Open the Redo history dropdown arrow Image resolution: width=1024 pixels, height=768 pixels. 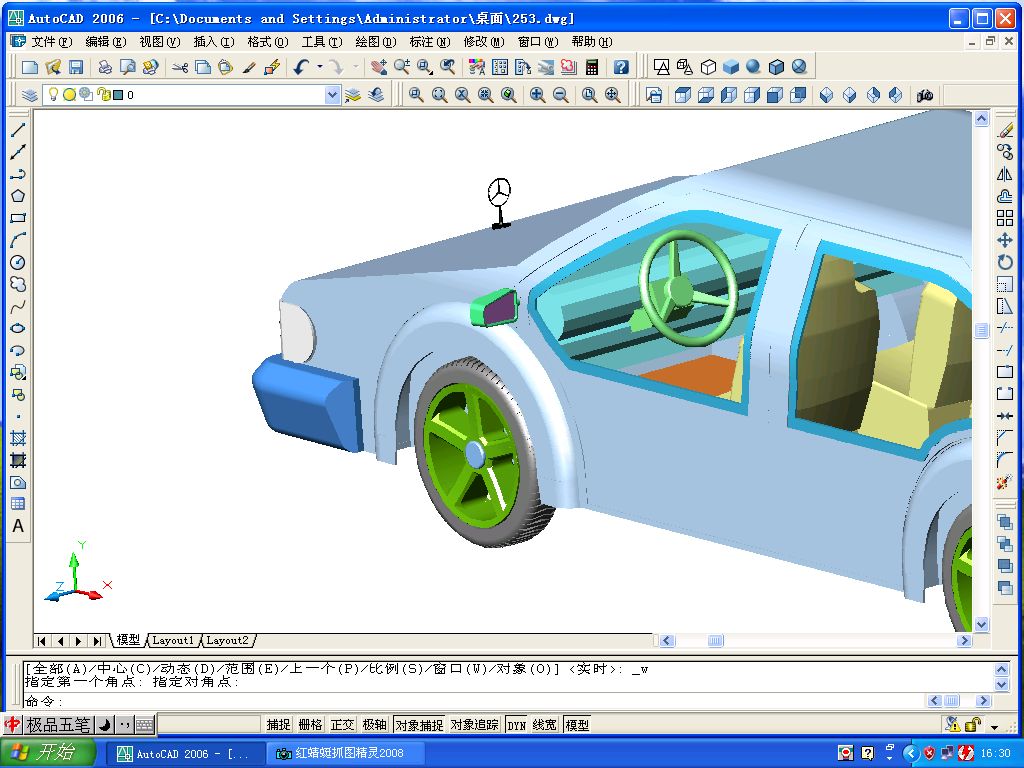pyautogui.click(x=355, y=67)
